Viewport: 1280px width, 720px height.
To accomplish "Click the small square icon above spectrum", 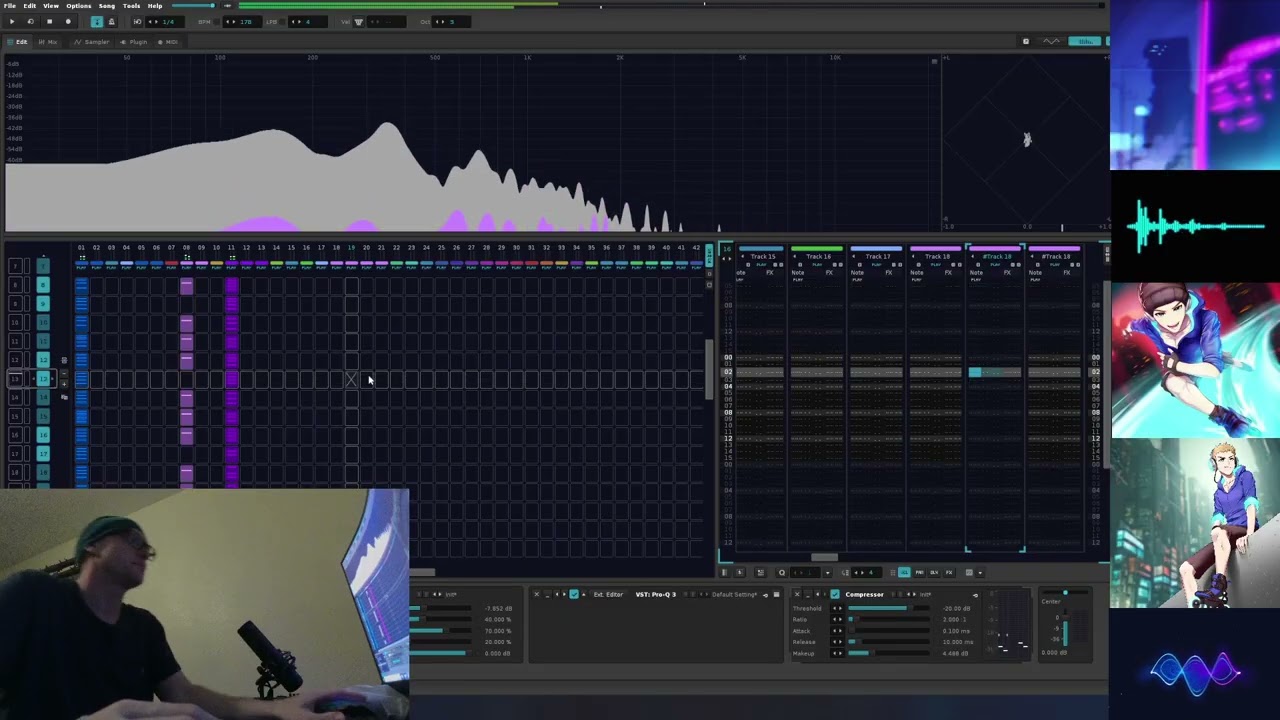I will (1026, 41).
